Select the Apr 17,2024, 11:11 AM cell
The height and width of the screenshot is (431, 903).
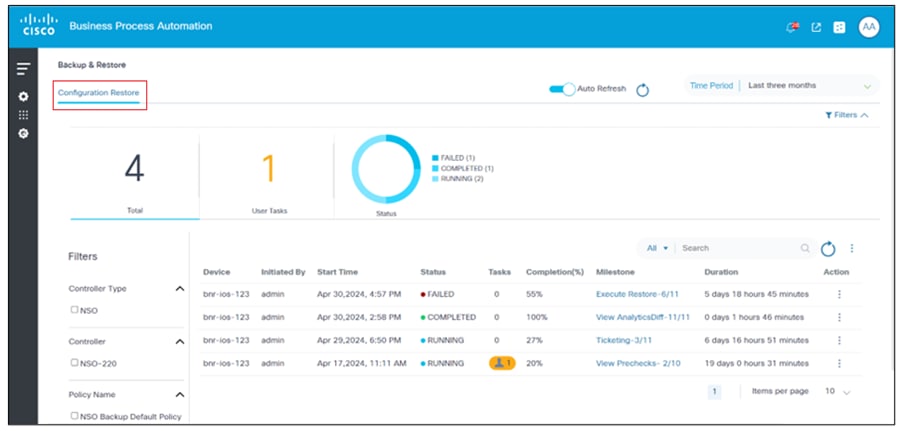click(x=362, y=363)
